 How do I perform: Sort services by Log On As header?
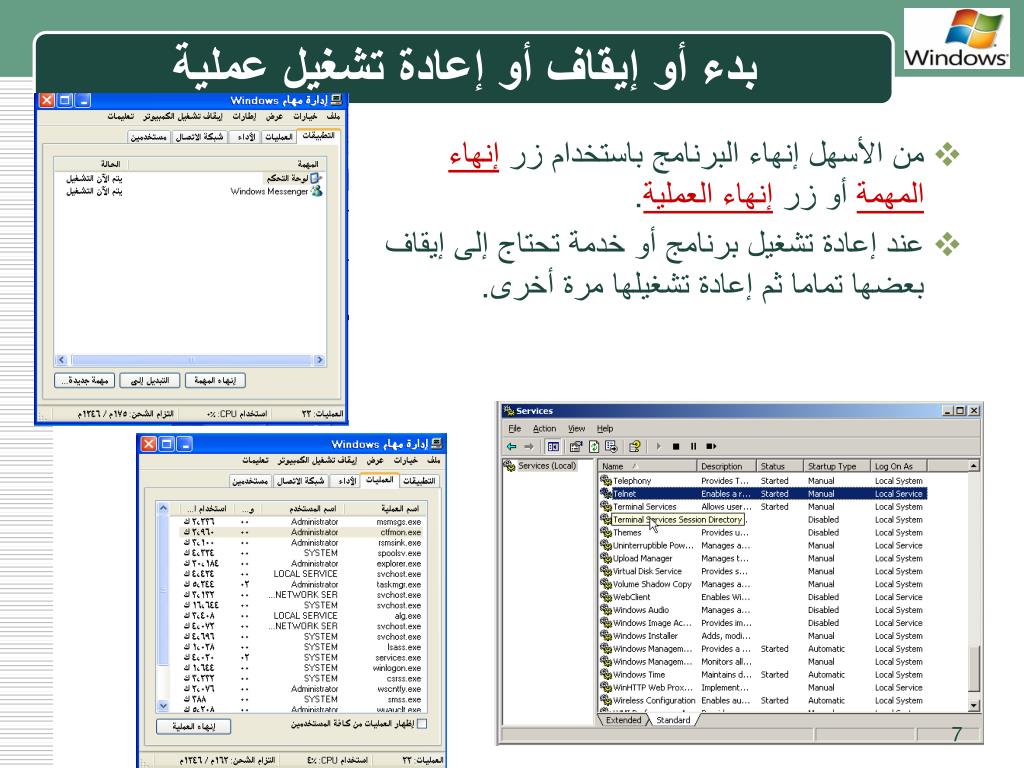coord(899,466)
